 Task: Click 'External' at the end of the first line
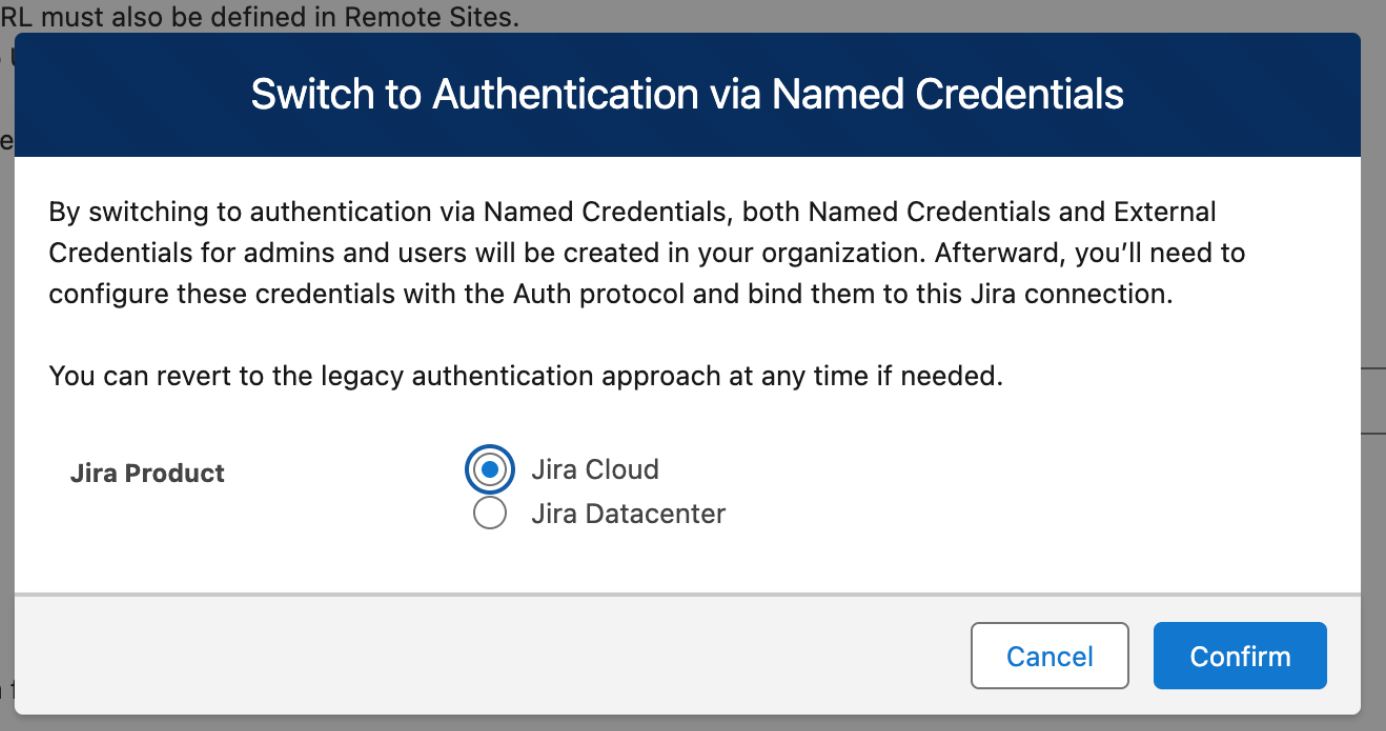click(1165, 212)
